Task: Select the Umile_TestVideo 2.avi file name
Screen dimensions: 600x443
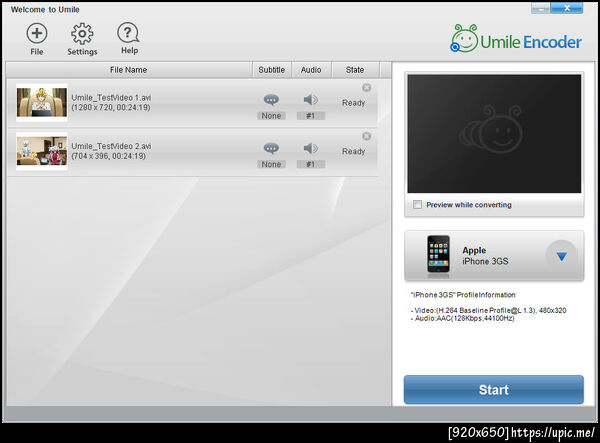Action: (x=111, y=146)
